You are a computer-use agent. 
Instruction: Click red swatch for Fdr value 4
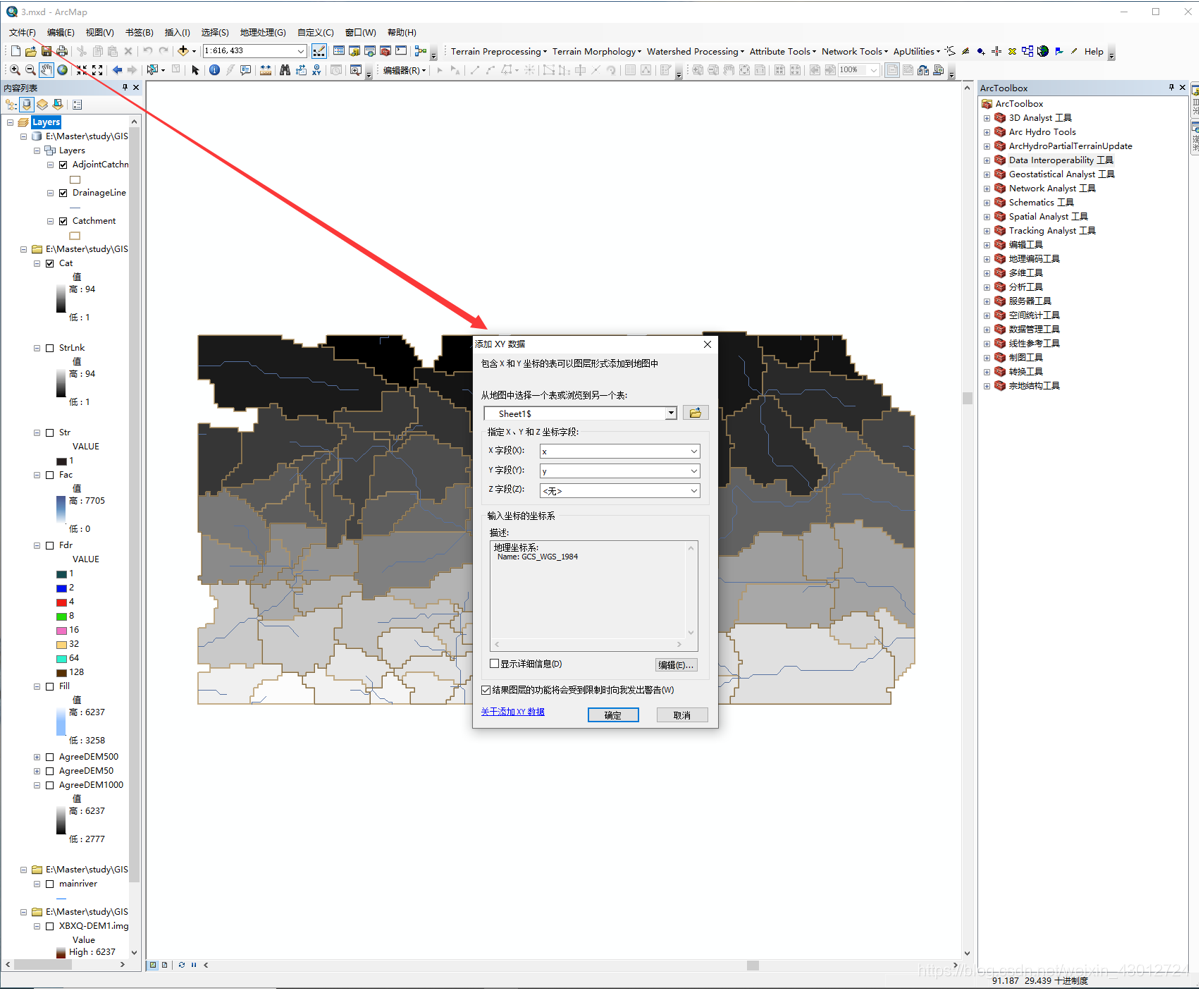coord(61,602)
